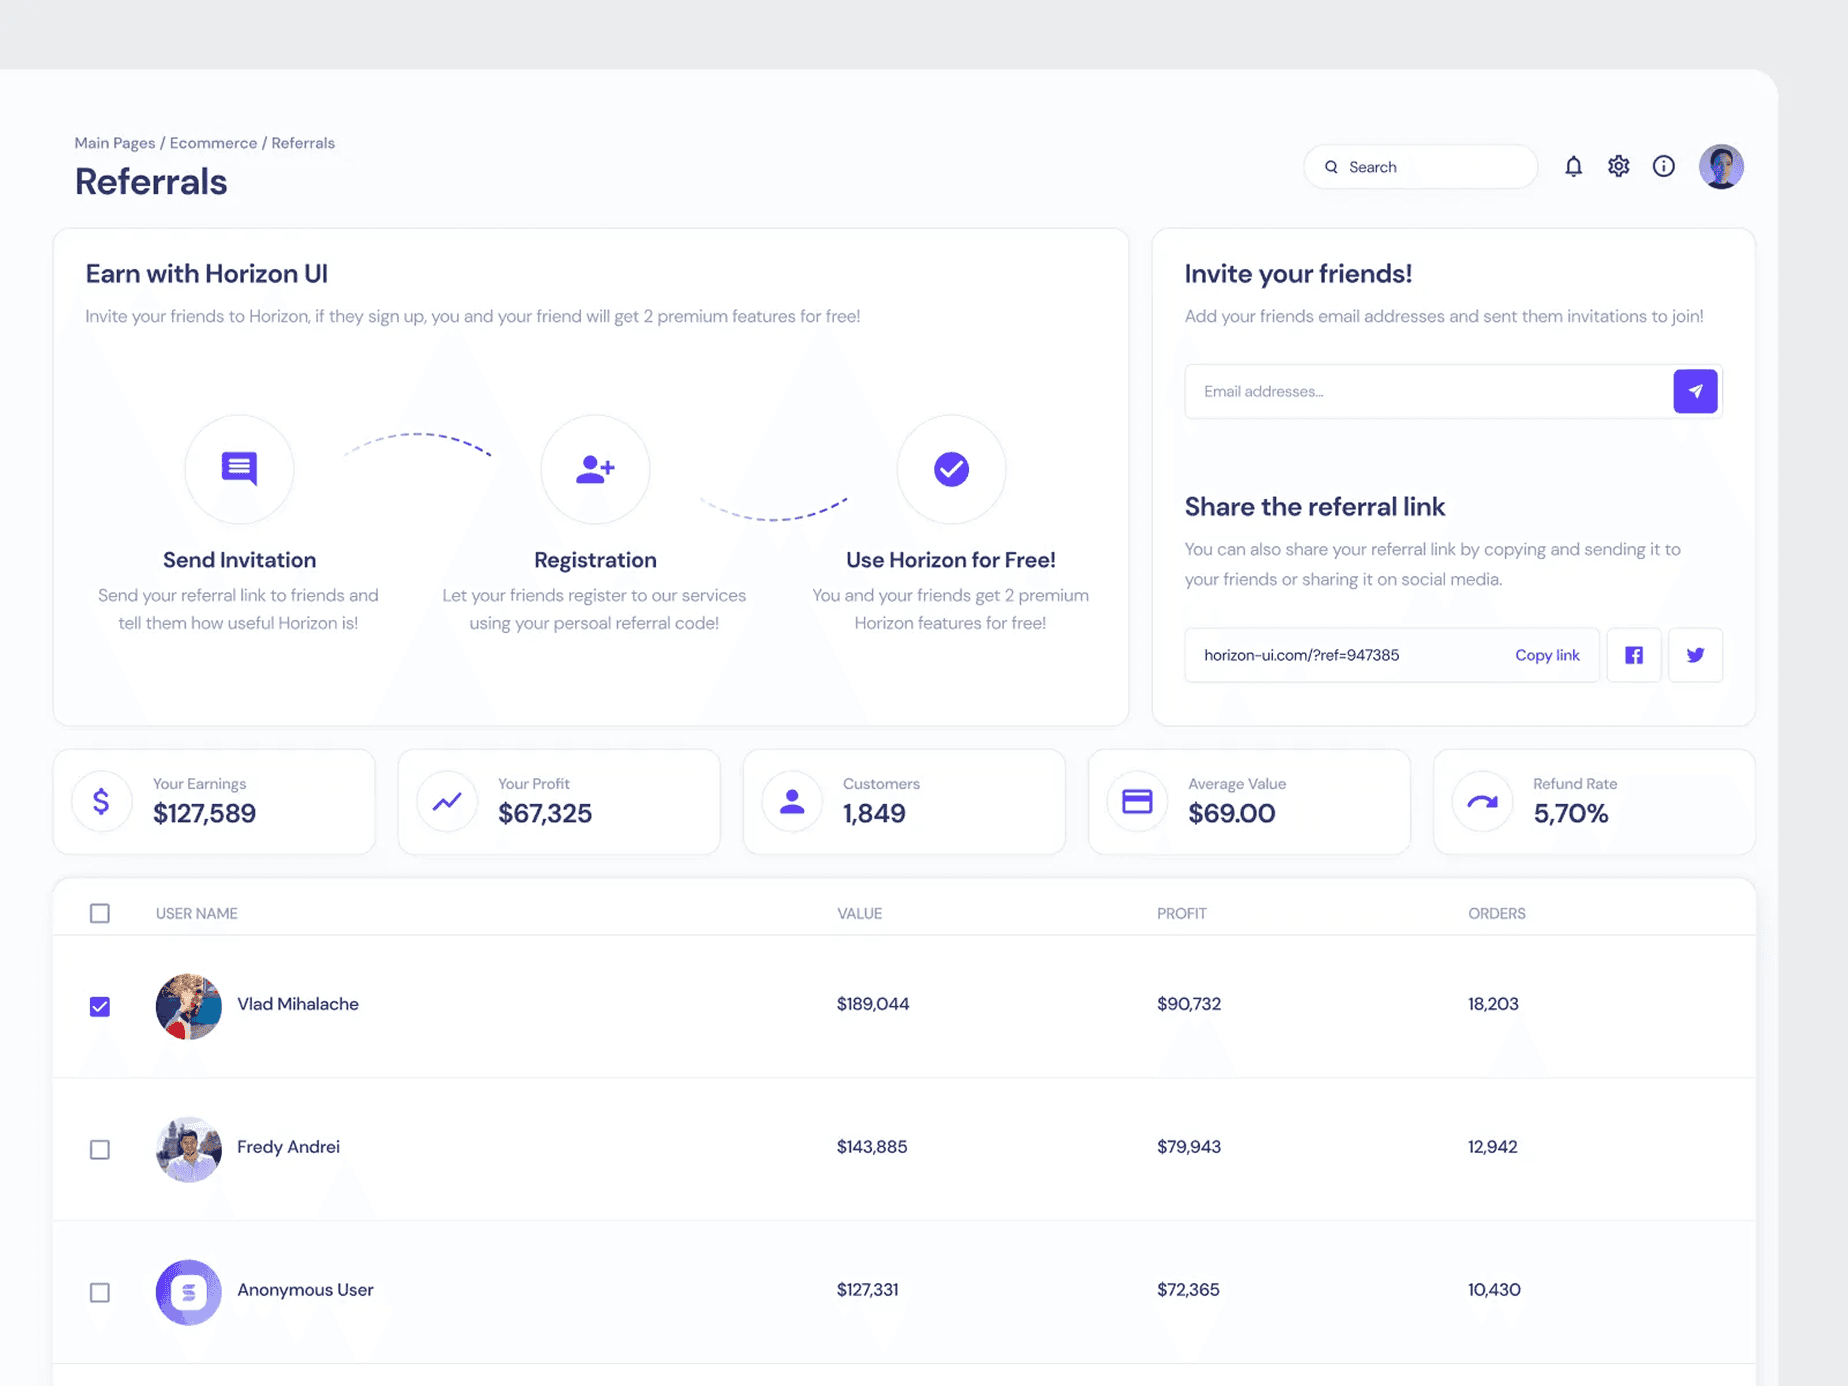Open the user profile avatar
This screenshot has width=1848, height=1386.
pos(1721,166)
